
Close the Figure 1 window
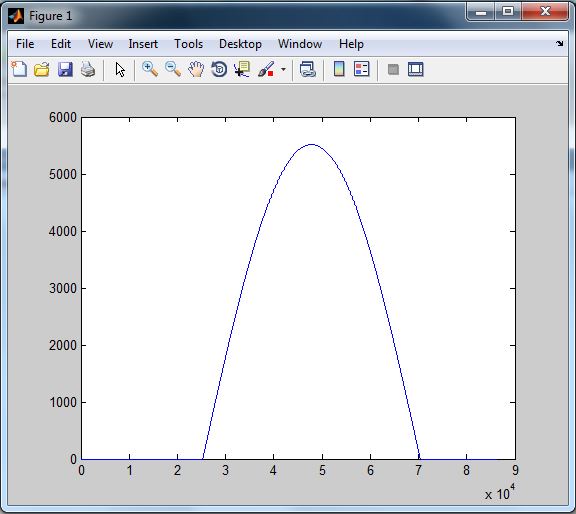pyautogui.click(x=545, y=12)
